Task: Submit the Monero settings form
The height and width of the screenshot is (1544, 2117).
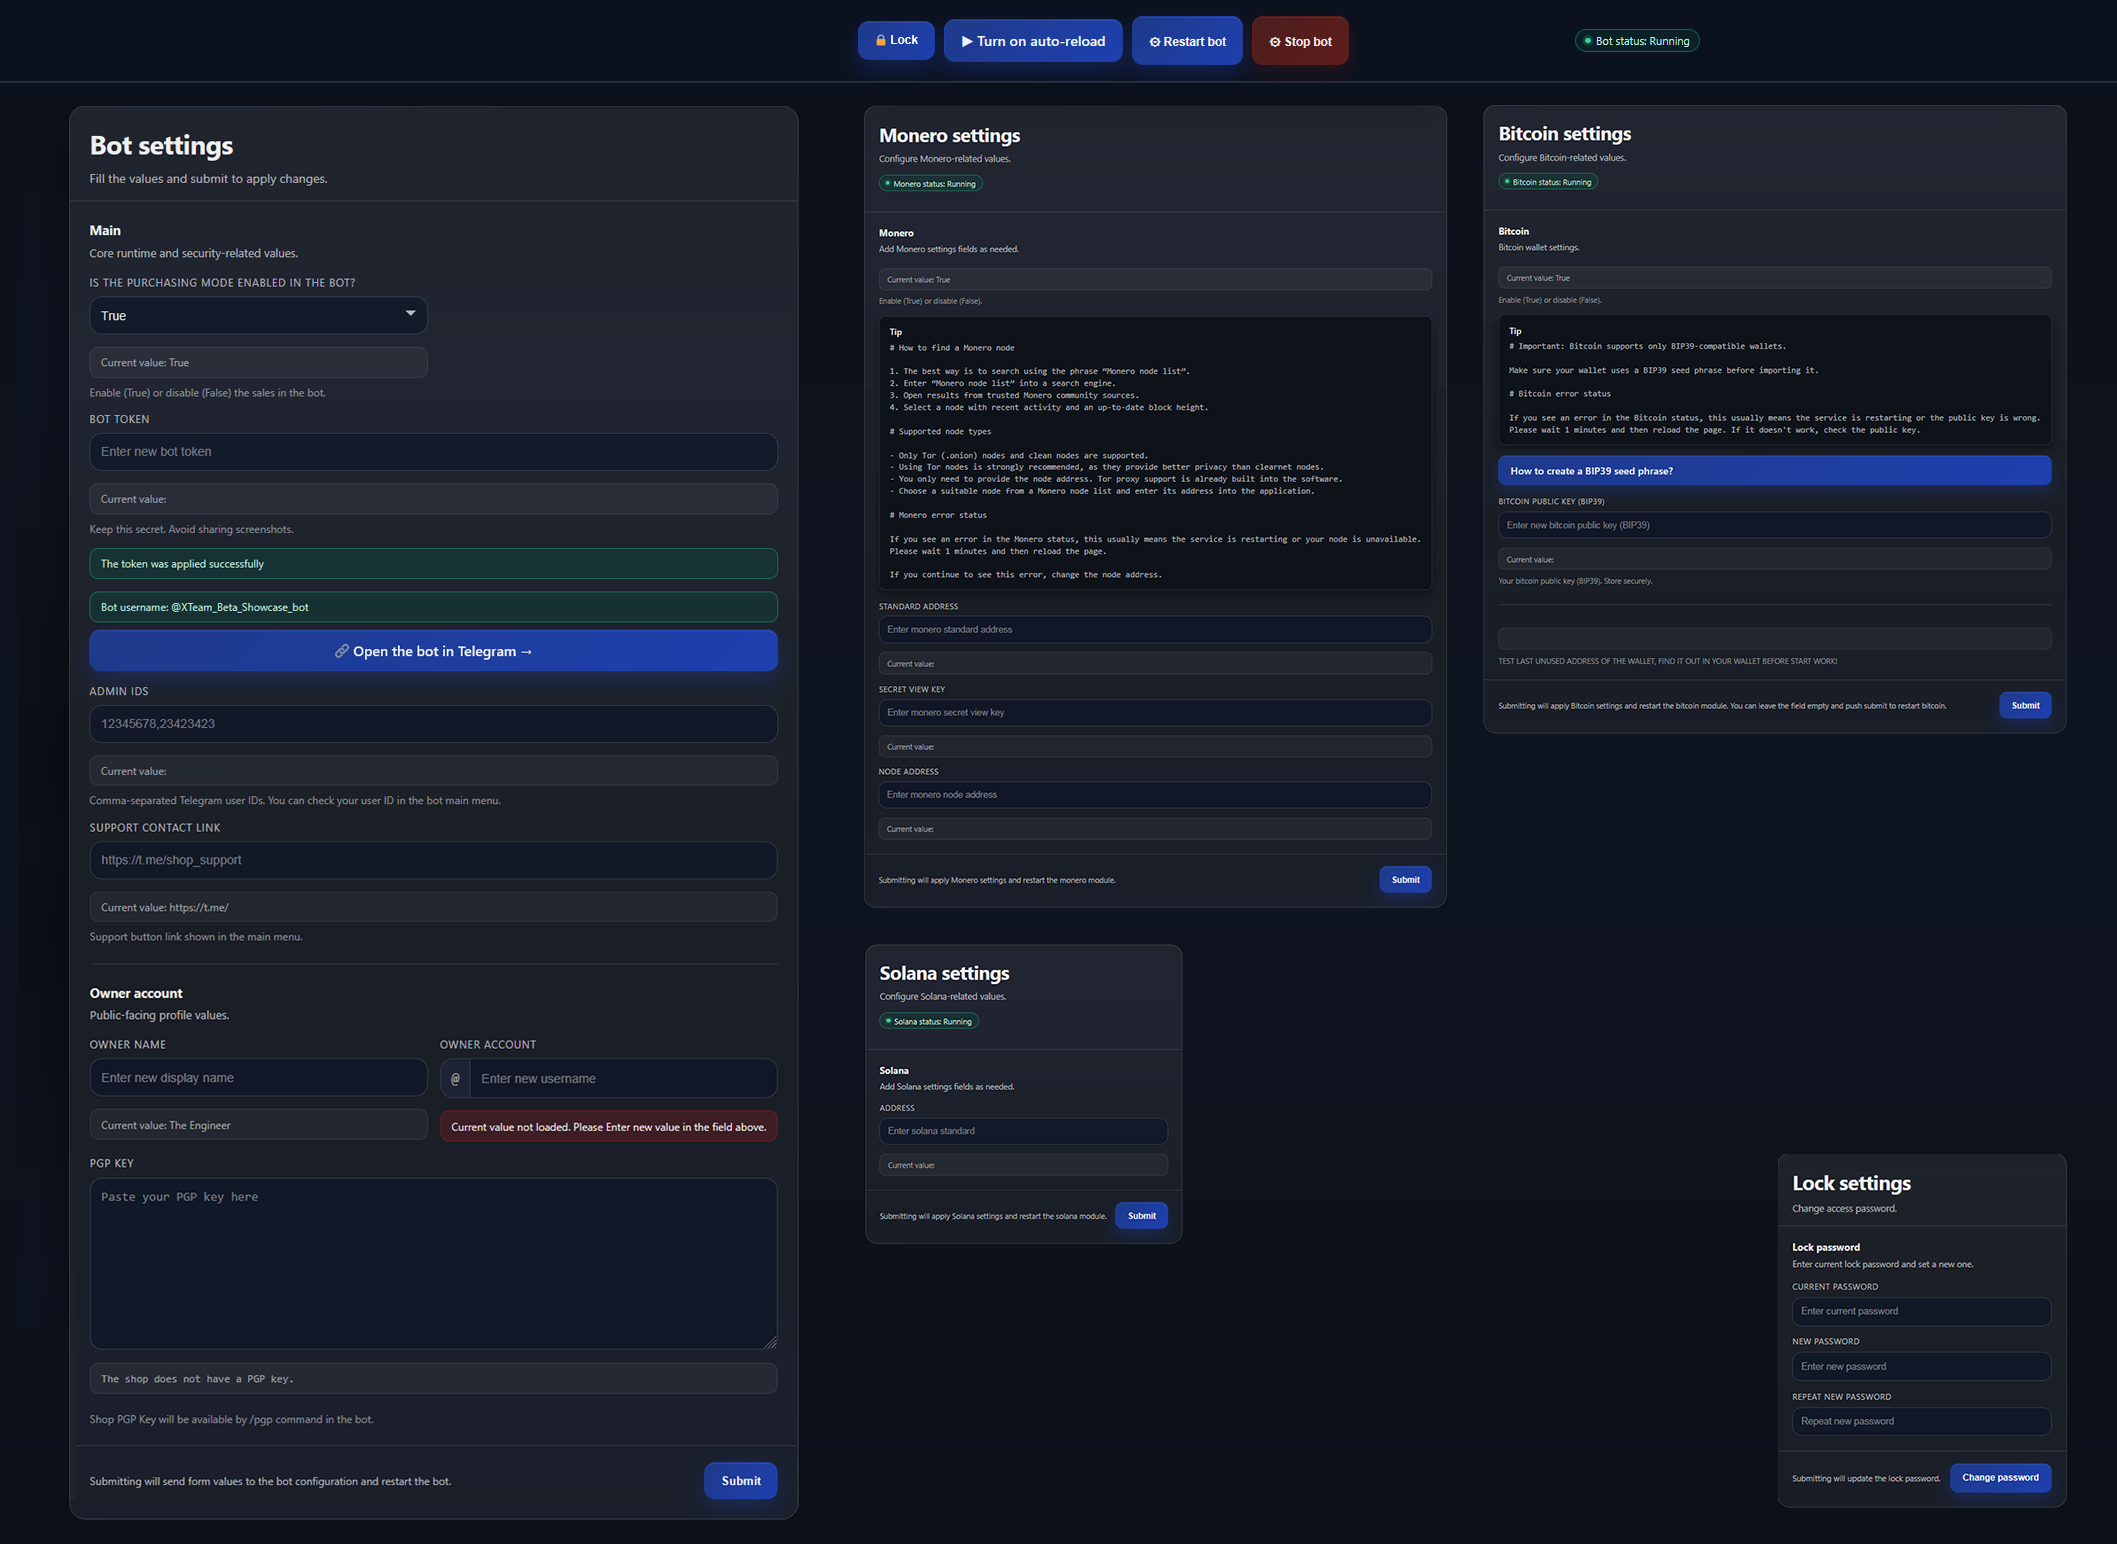Action: tap(1404, 880)
